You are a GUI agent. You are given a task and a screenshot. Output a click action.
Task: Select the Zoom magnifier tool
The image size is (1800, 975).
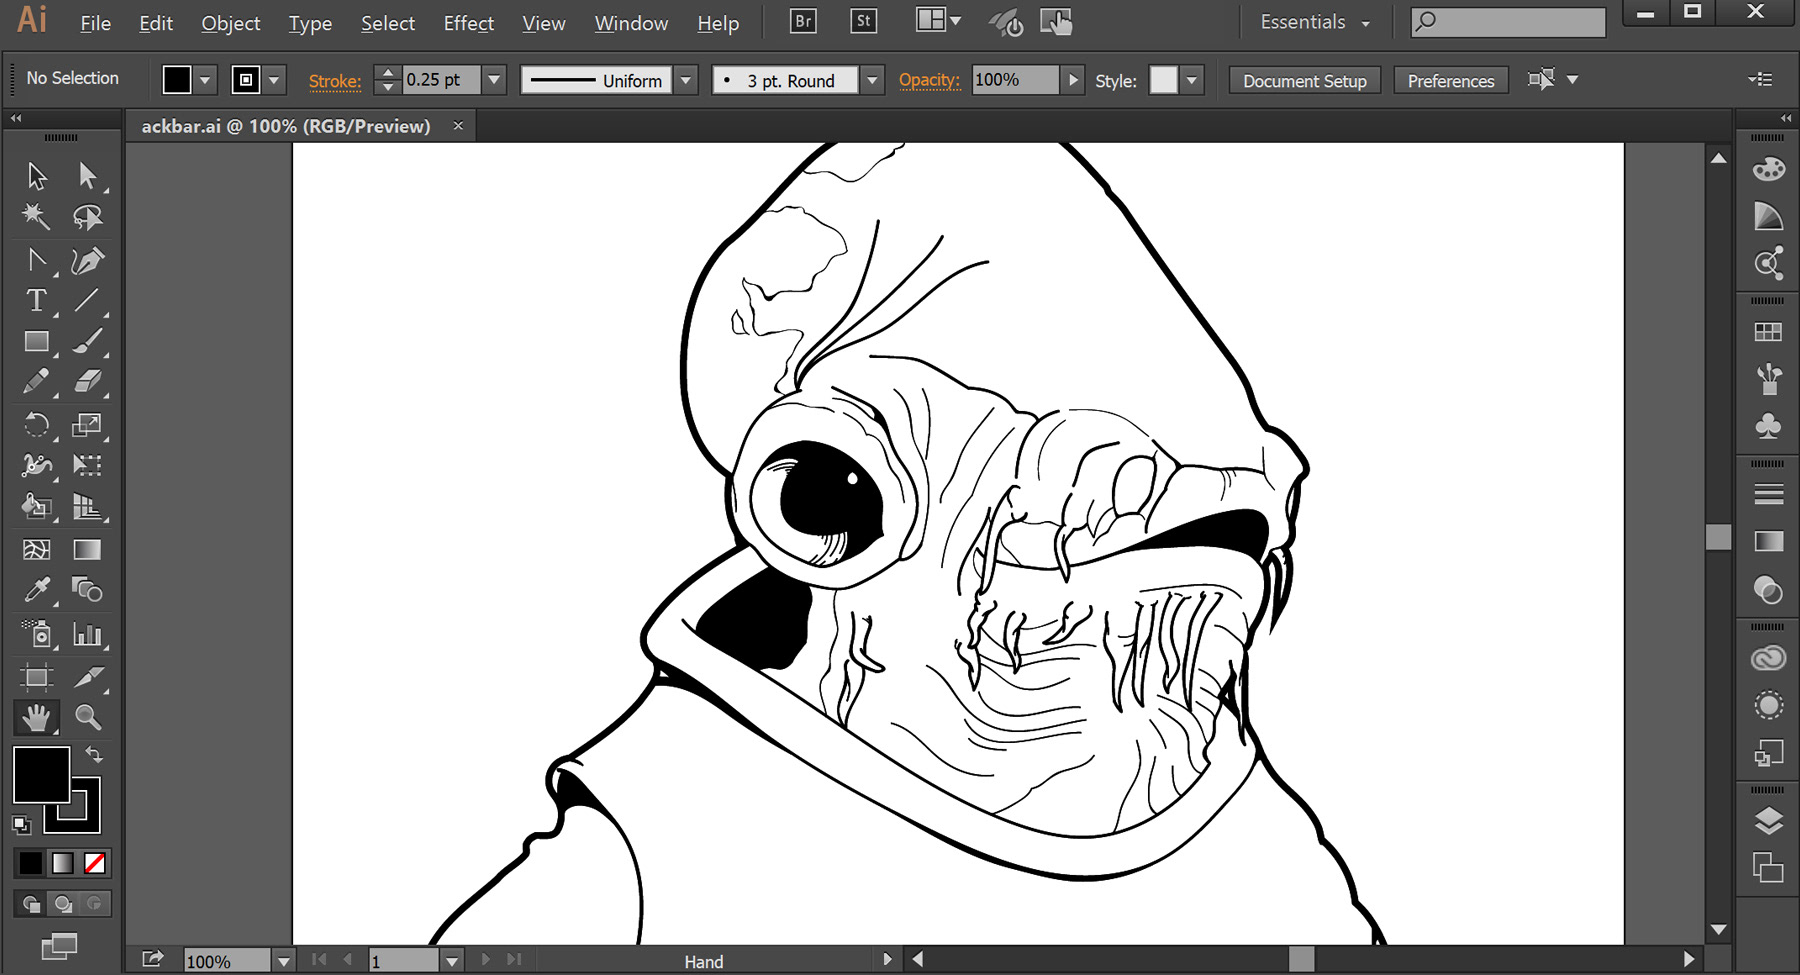[87, 717]
